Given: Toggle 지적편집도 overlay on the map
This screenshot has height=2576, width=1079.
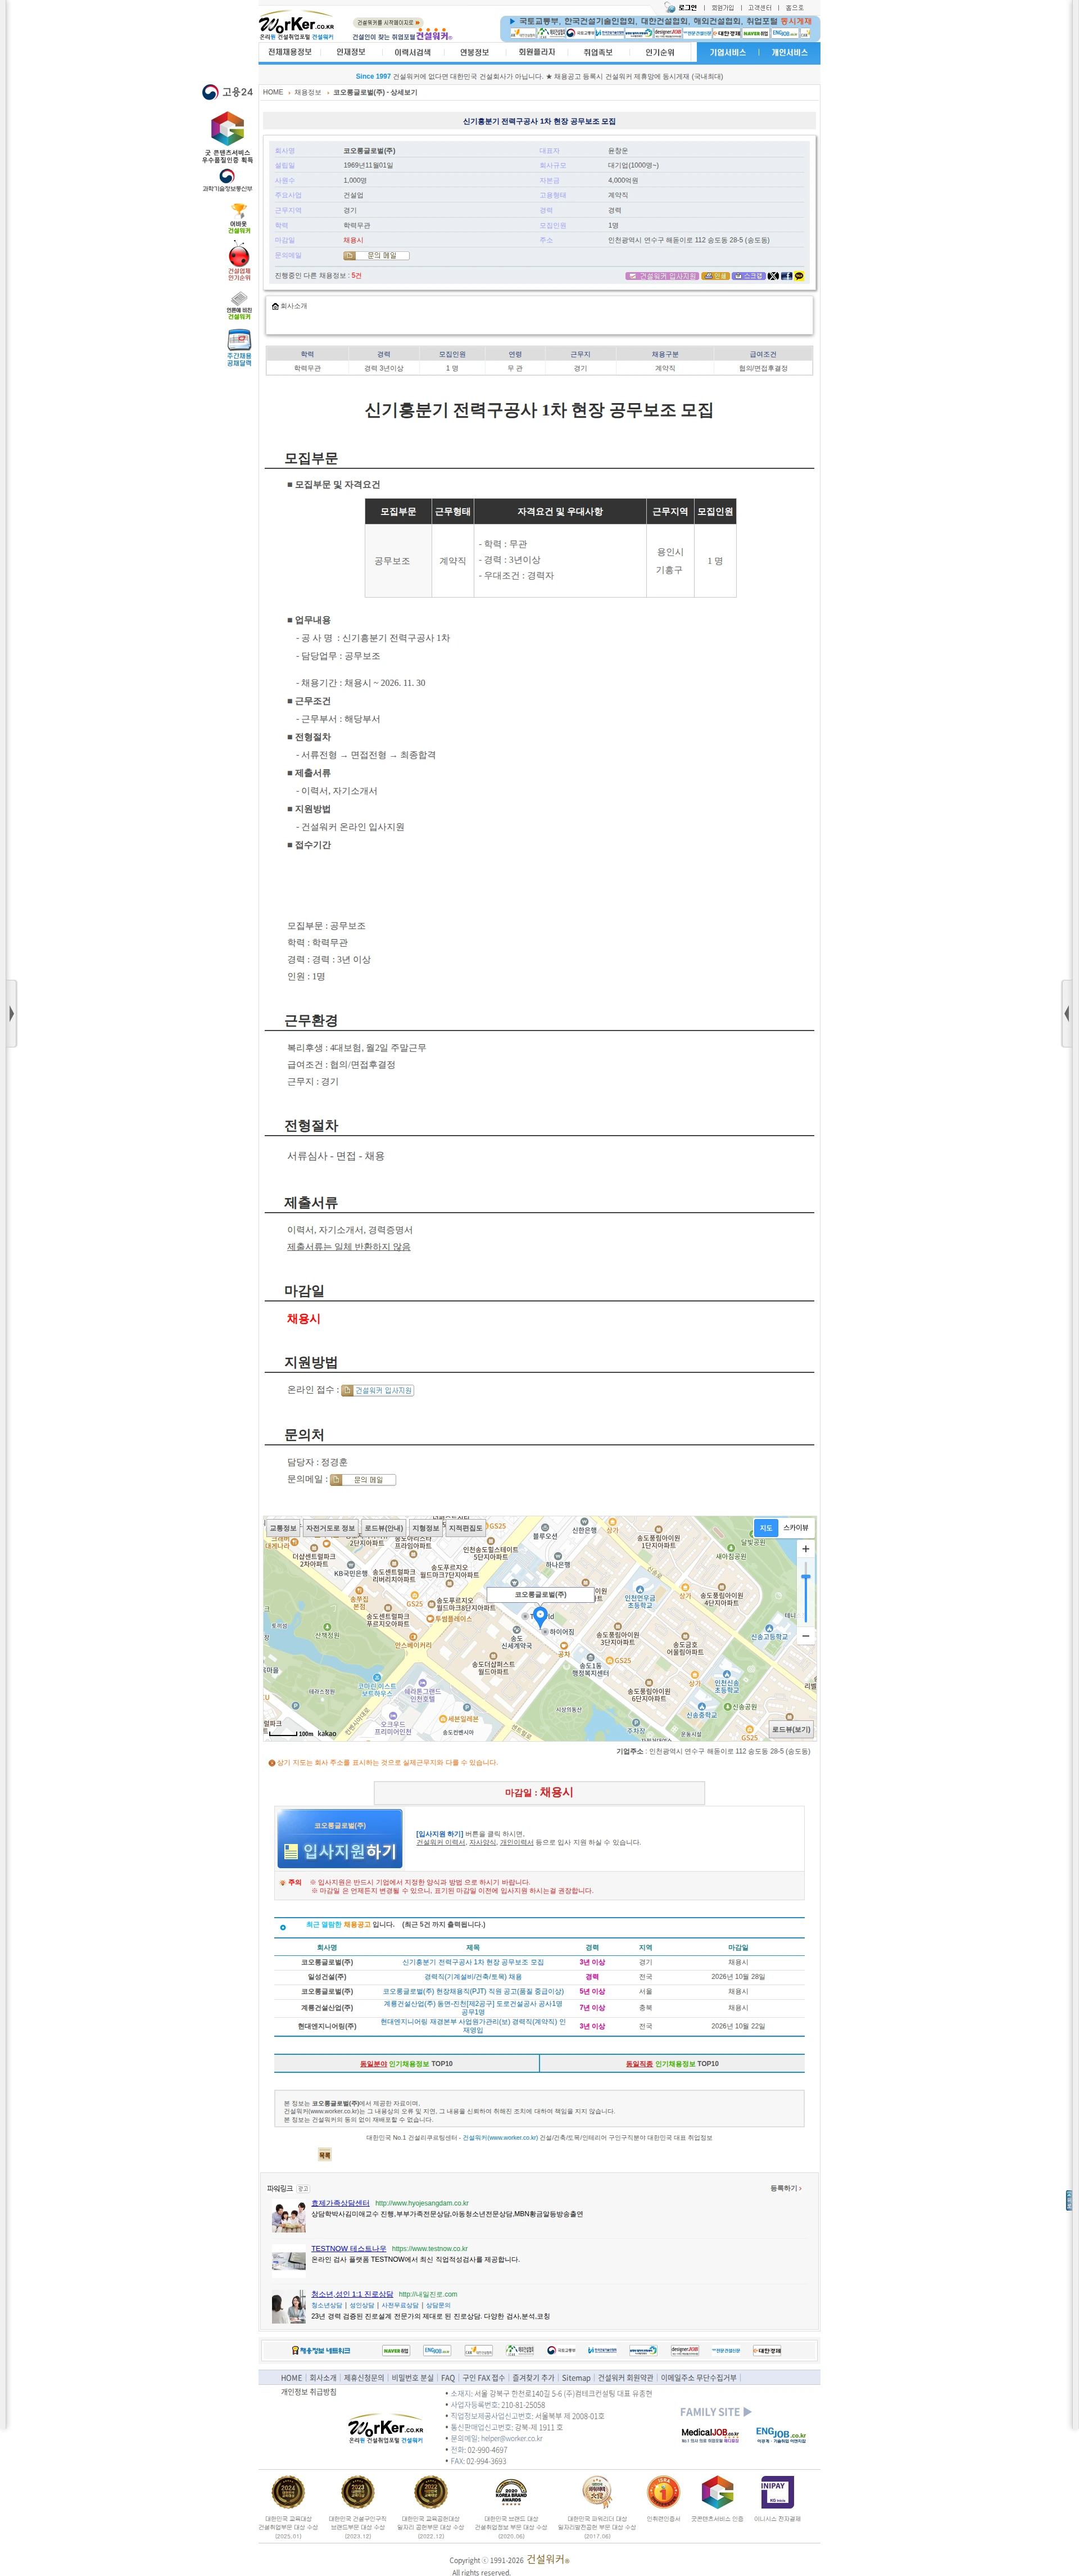Looking at the screenshot, I should pyautogui.click(x=465, y=1528).
